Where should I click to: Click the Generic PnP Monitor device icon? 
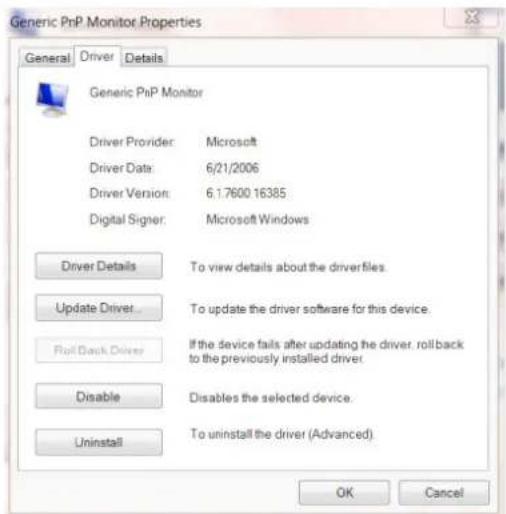[x=53, y=99]
